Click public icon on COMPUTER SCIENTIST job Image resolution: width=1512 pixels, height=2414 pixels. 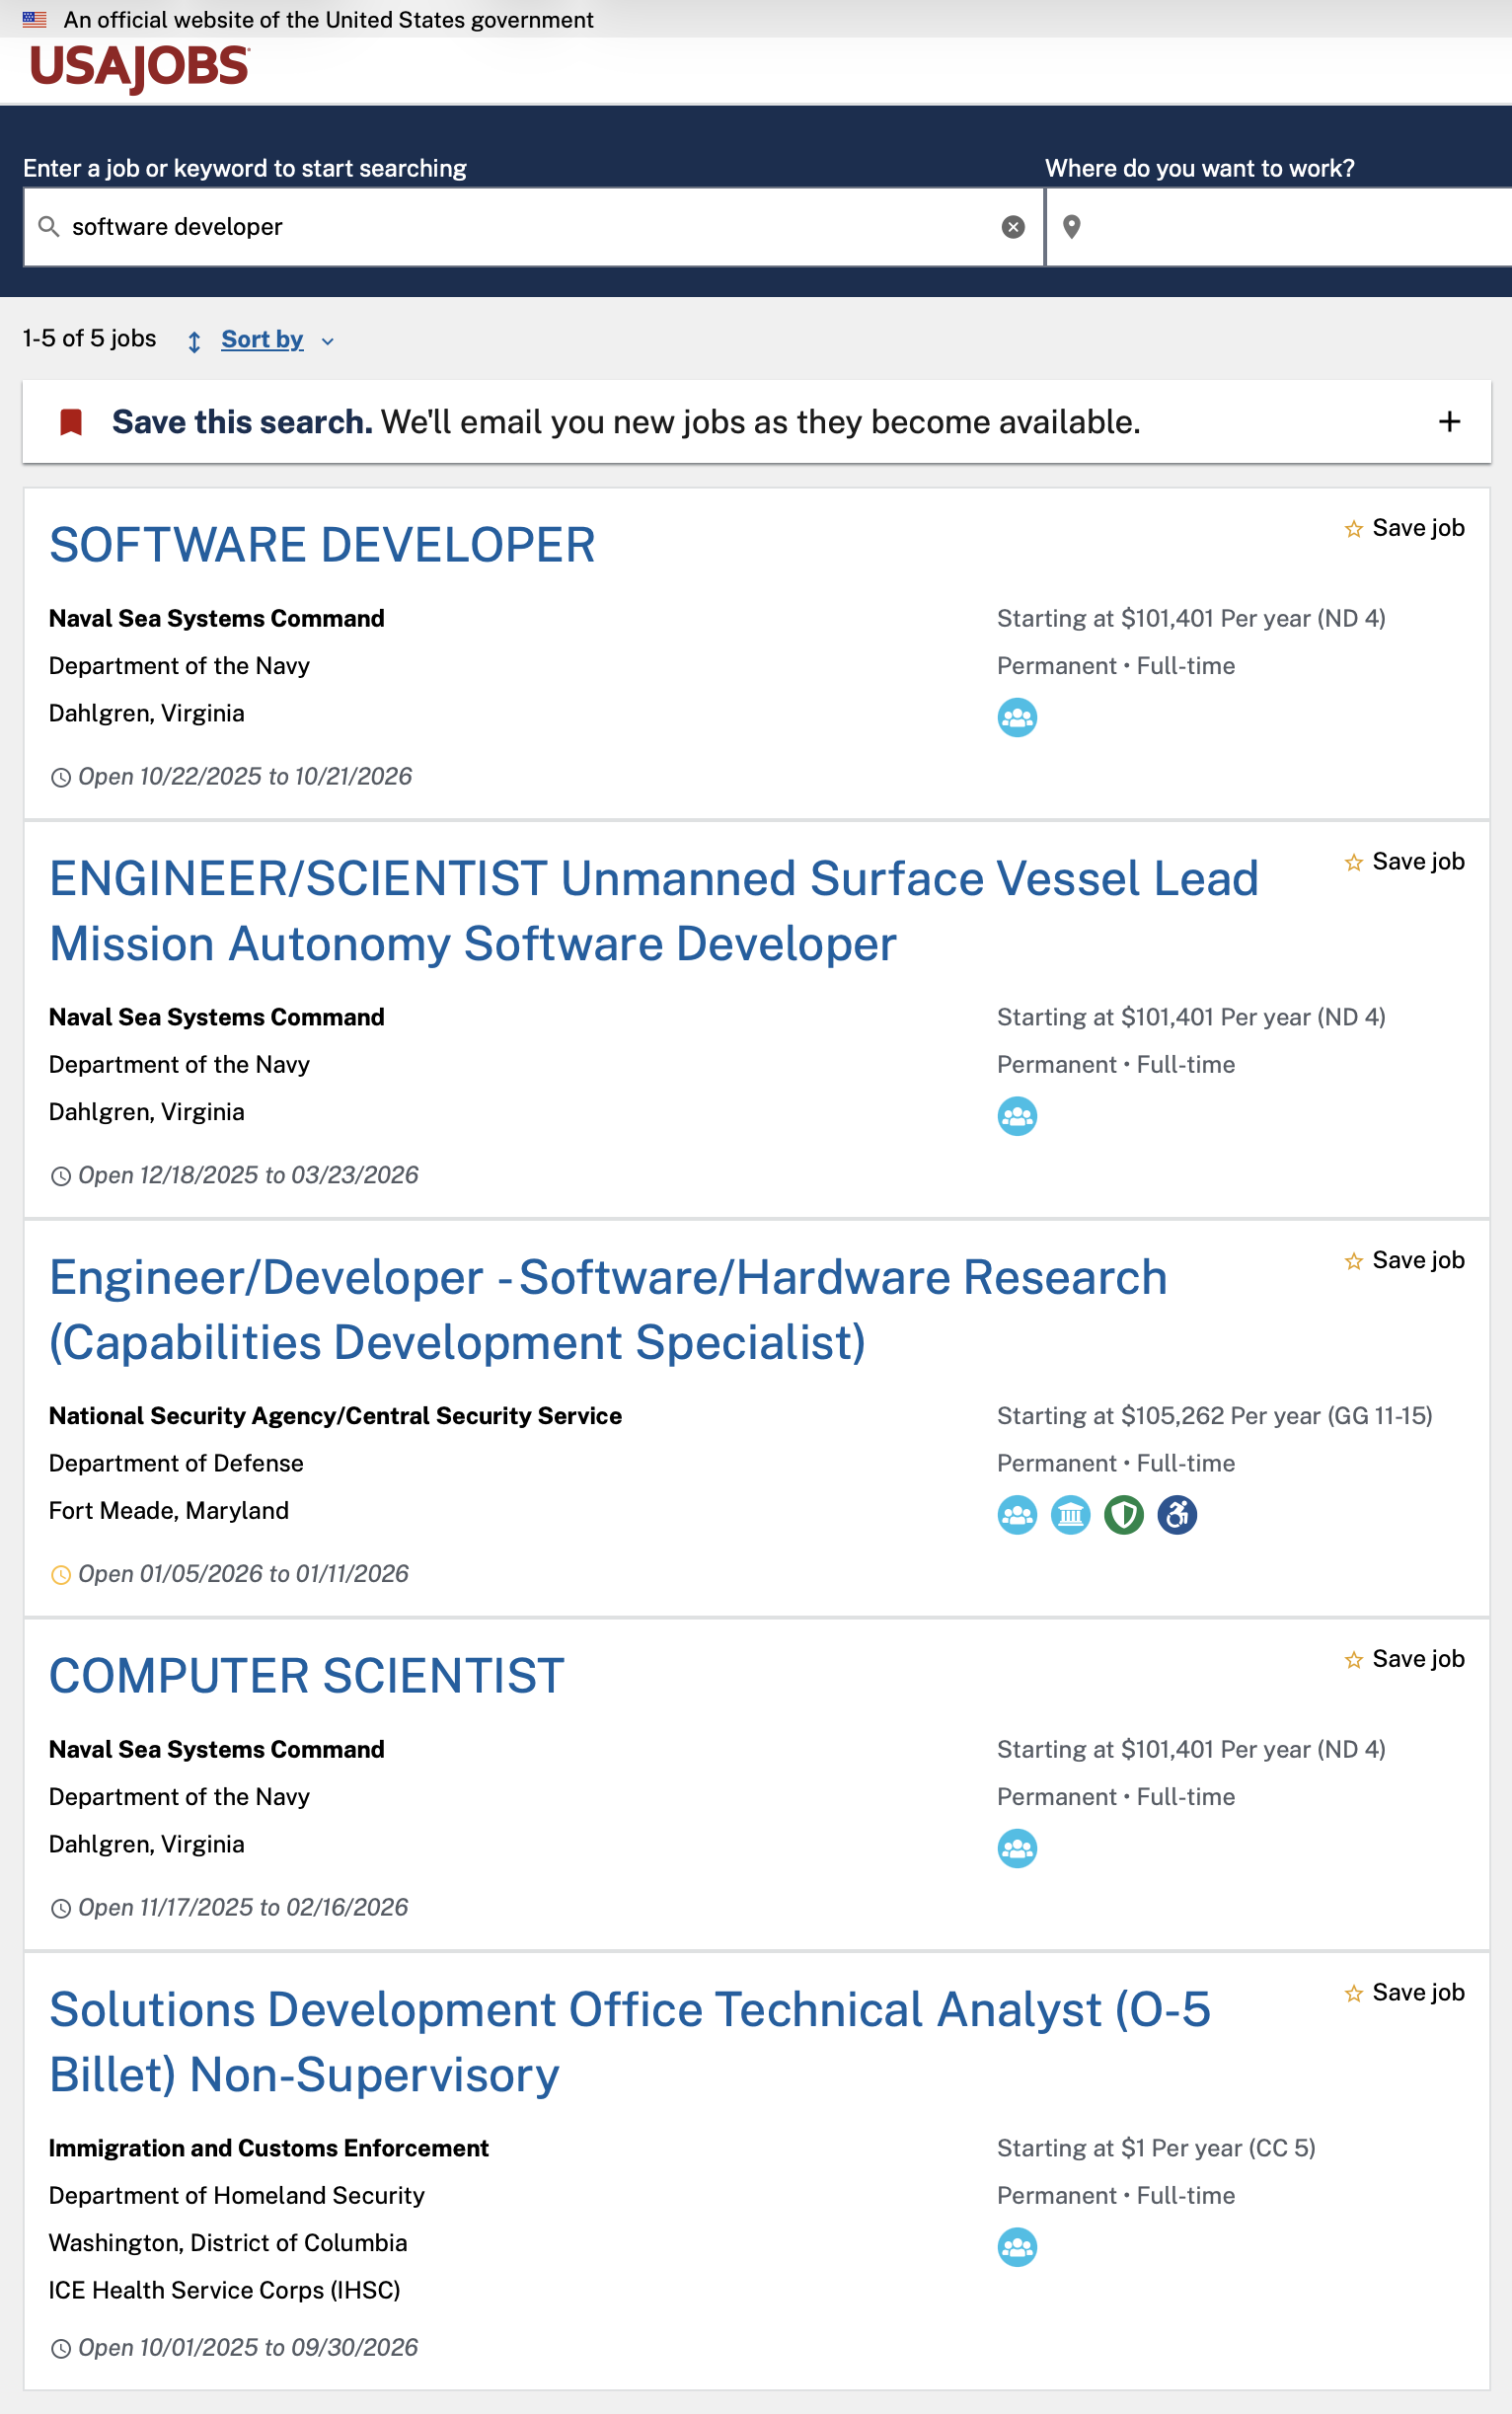1017,1848
